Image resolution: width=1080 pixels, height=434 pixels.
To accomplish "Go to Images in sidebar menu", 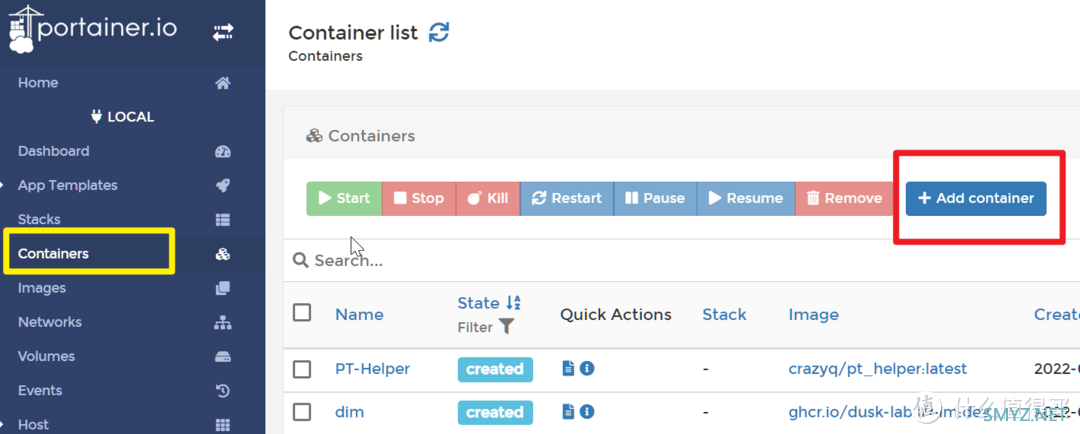I will (x=42, y=288).
